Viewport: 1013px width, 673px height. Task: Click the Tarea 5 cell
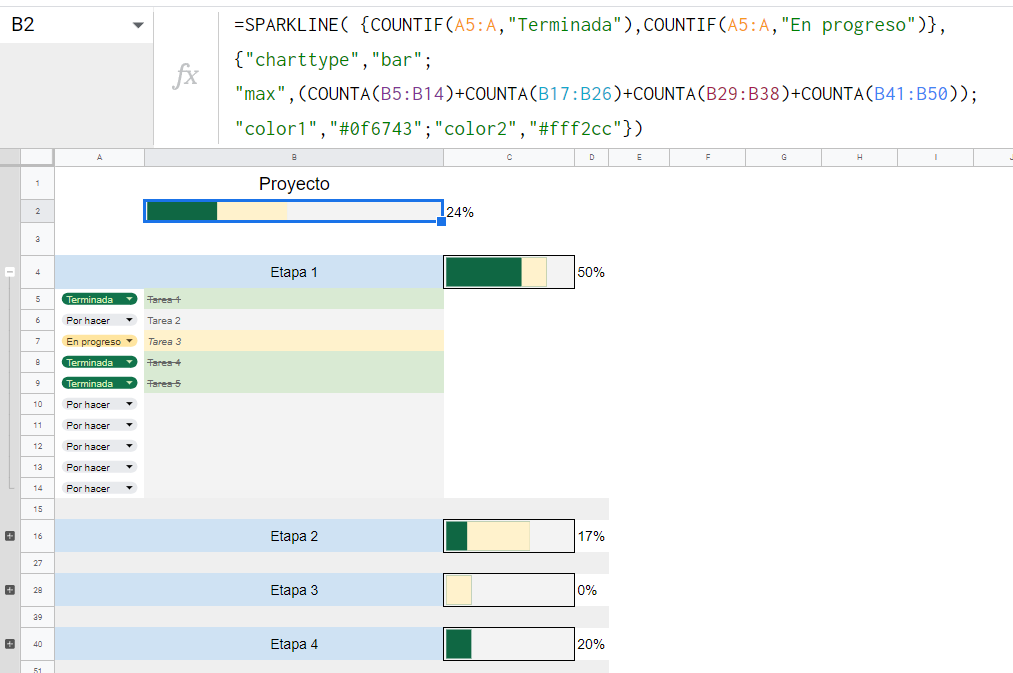[x=294, y=383]
